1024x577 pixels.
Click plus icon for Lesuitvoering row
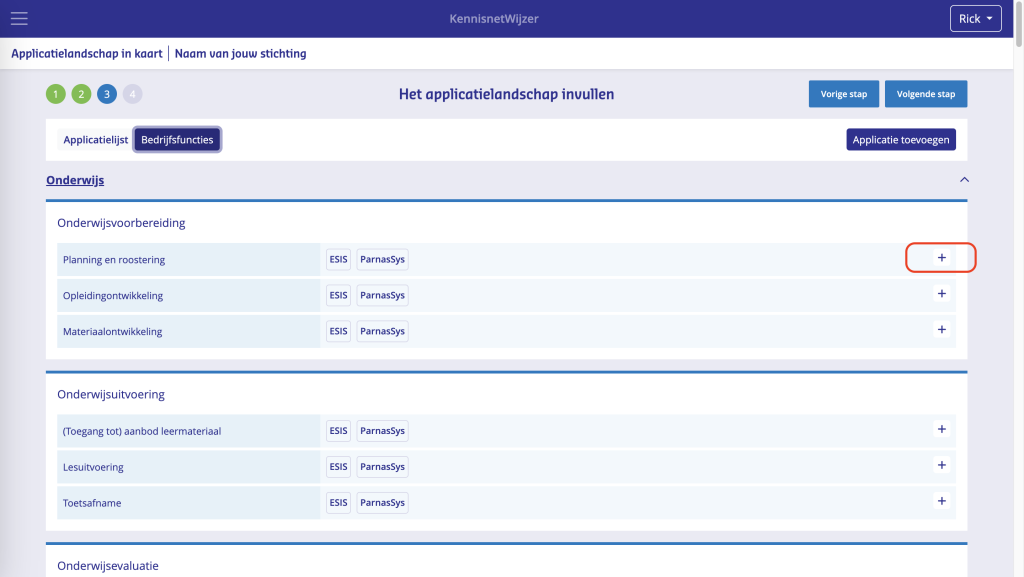[941, 465]
